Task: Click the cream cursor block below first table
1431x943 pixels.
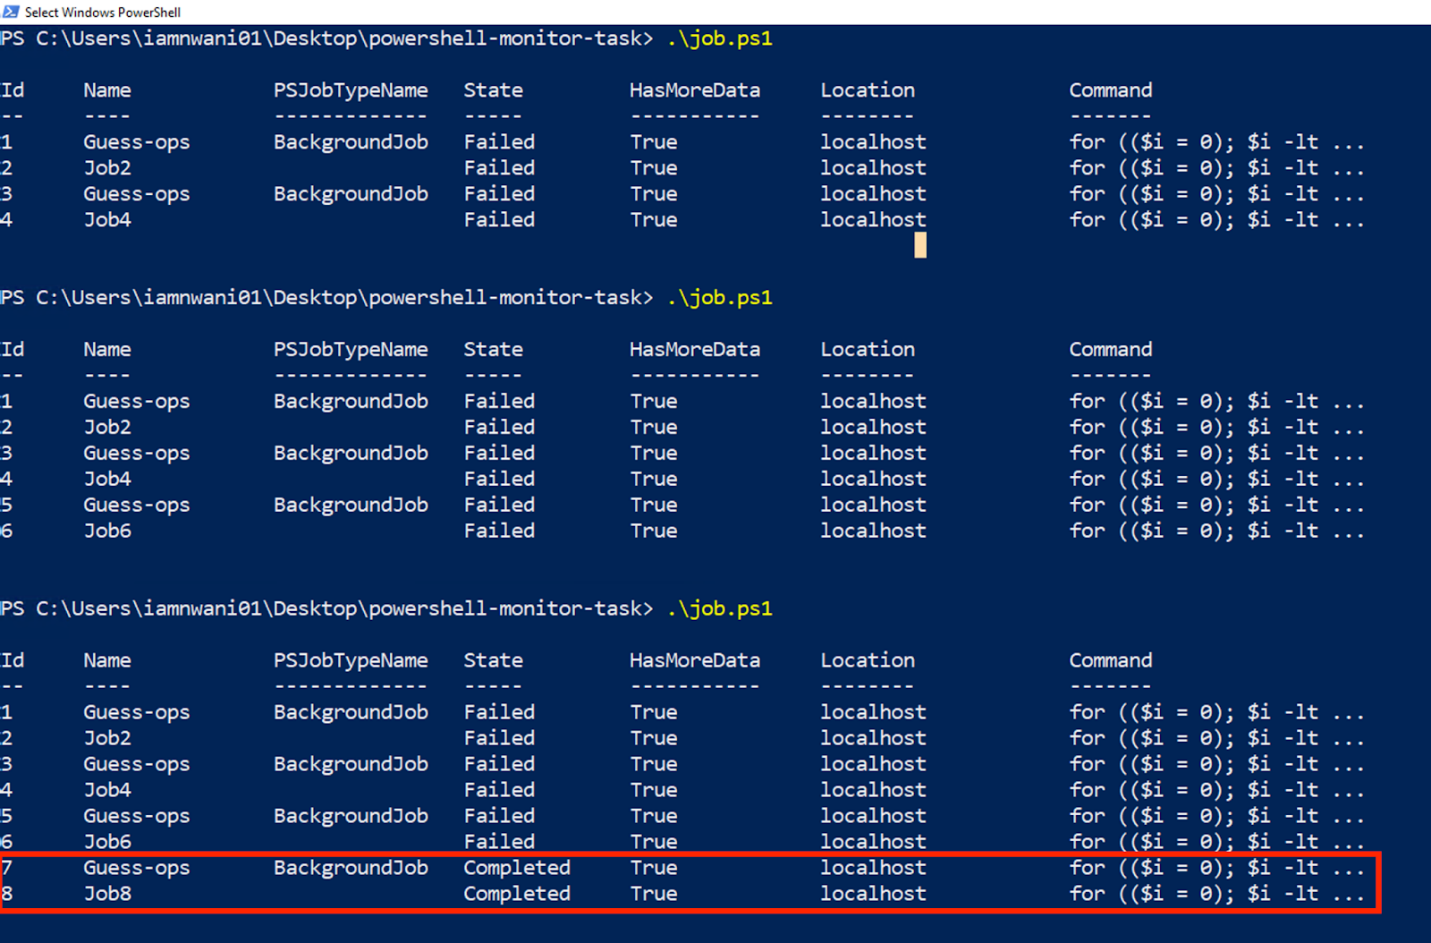Action: [920, 245]
